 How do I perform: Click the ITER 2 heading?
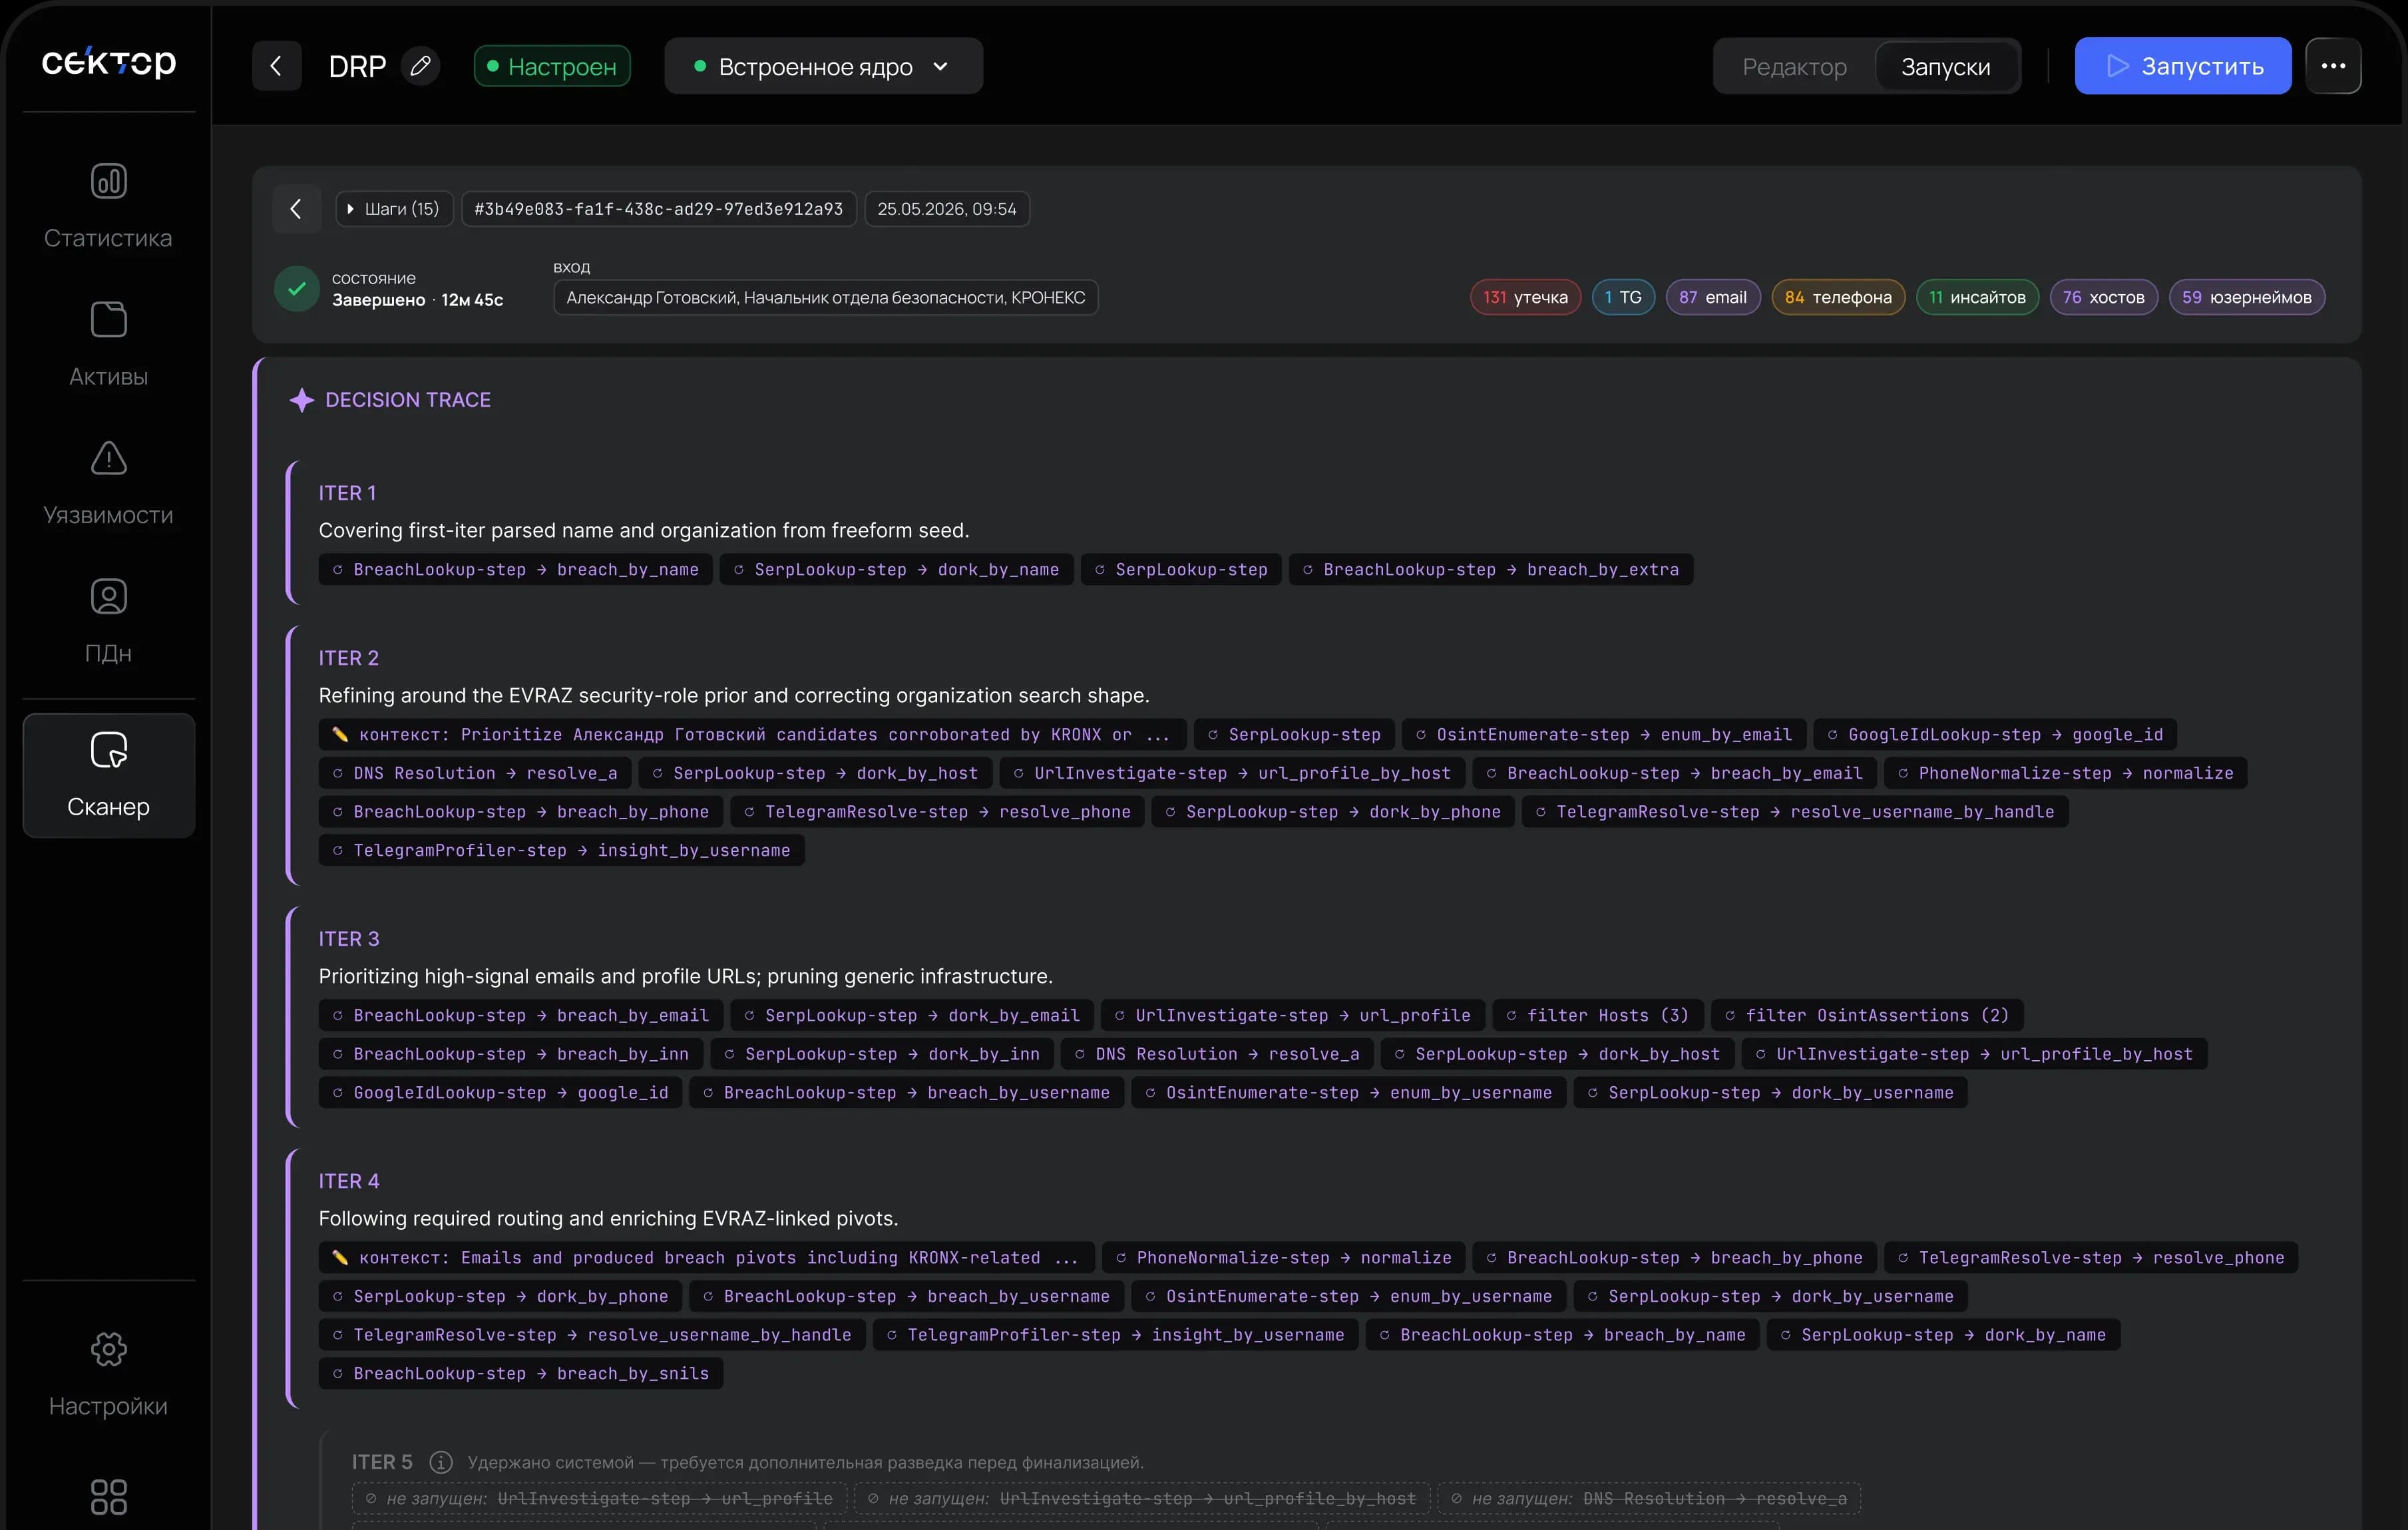click(x=349, y=658)
